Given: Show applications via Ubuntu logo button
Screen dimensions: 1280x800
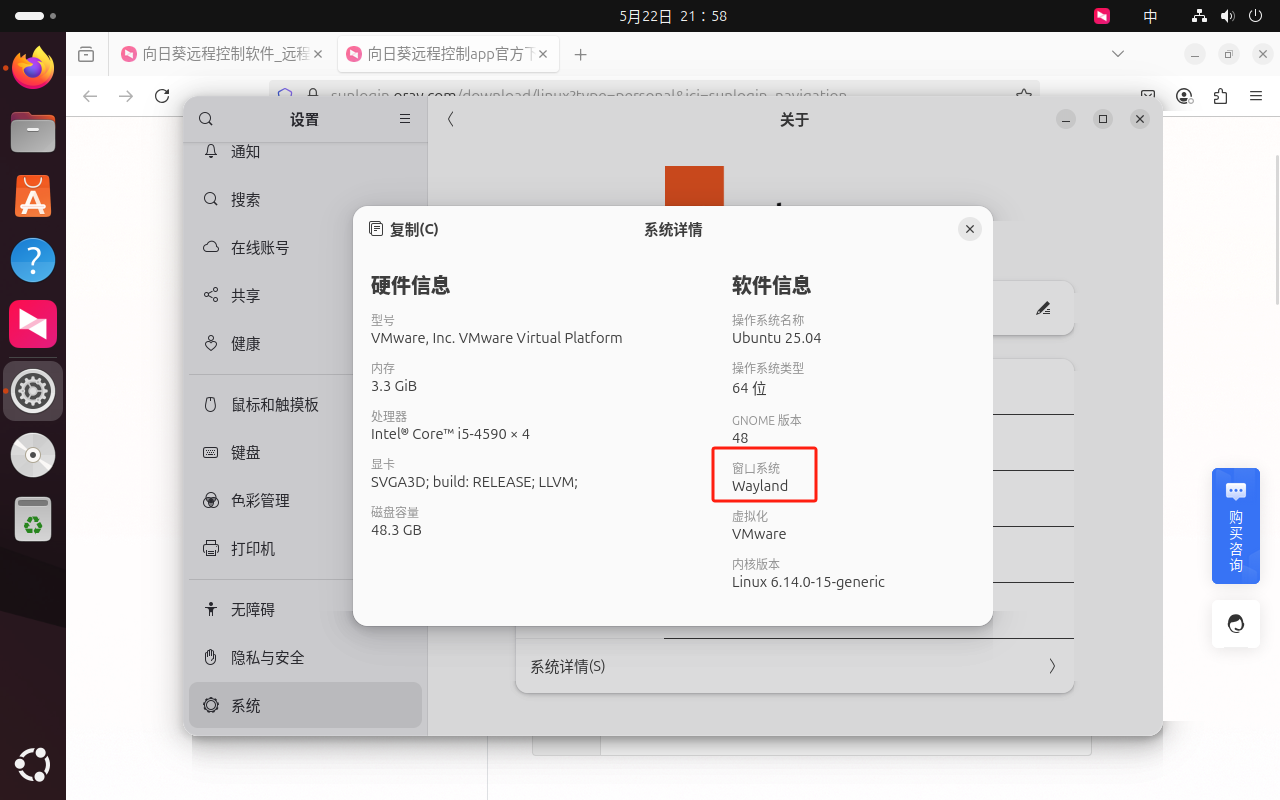Looking at the screenshot, I should [33, 766].
